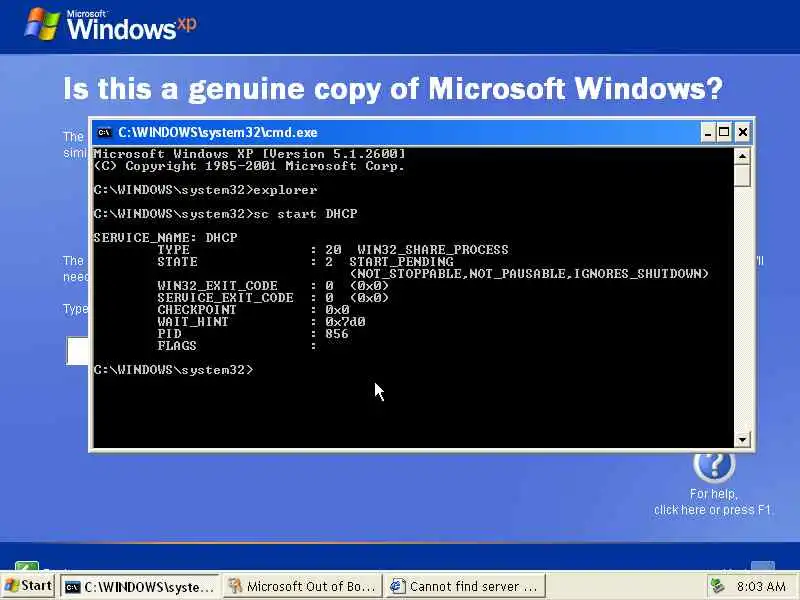Click the Windows XP logo

click(111, 24)
